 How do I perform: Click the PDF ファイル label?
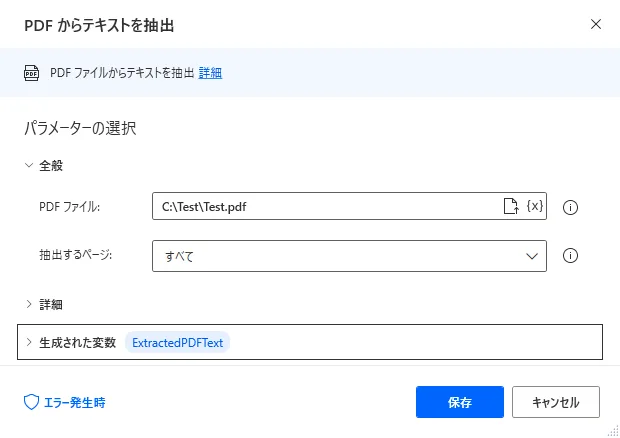click(77, 207)
